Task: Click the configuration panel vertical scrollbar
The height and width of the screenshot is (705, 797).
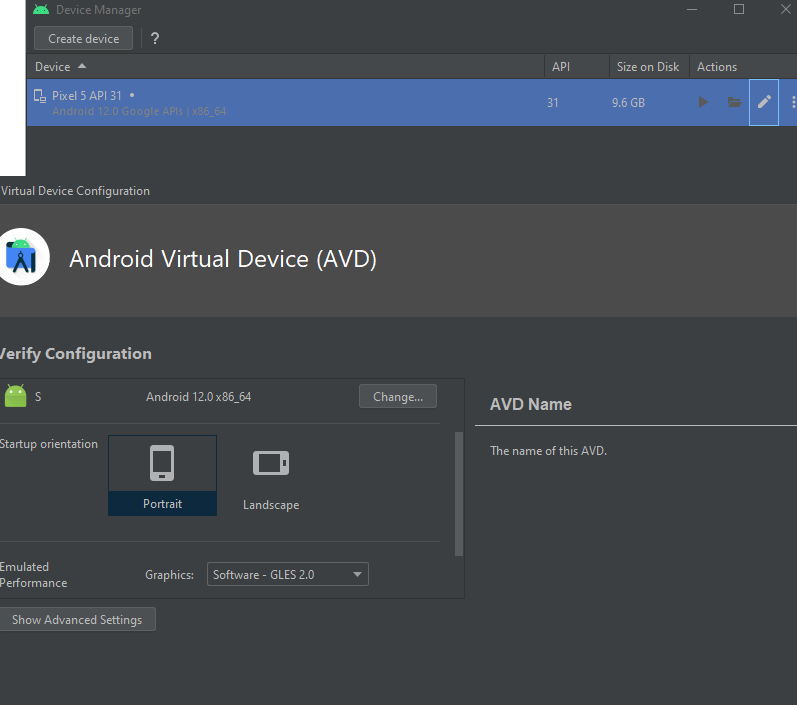Action: (x=459, y=493)
